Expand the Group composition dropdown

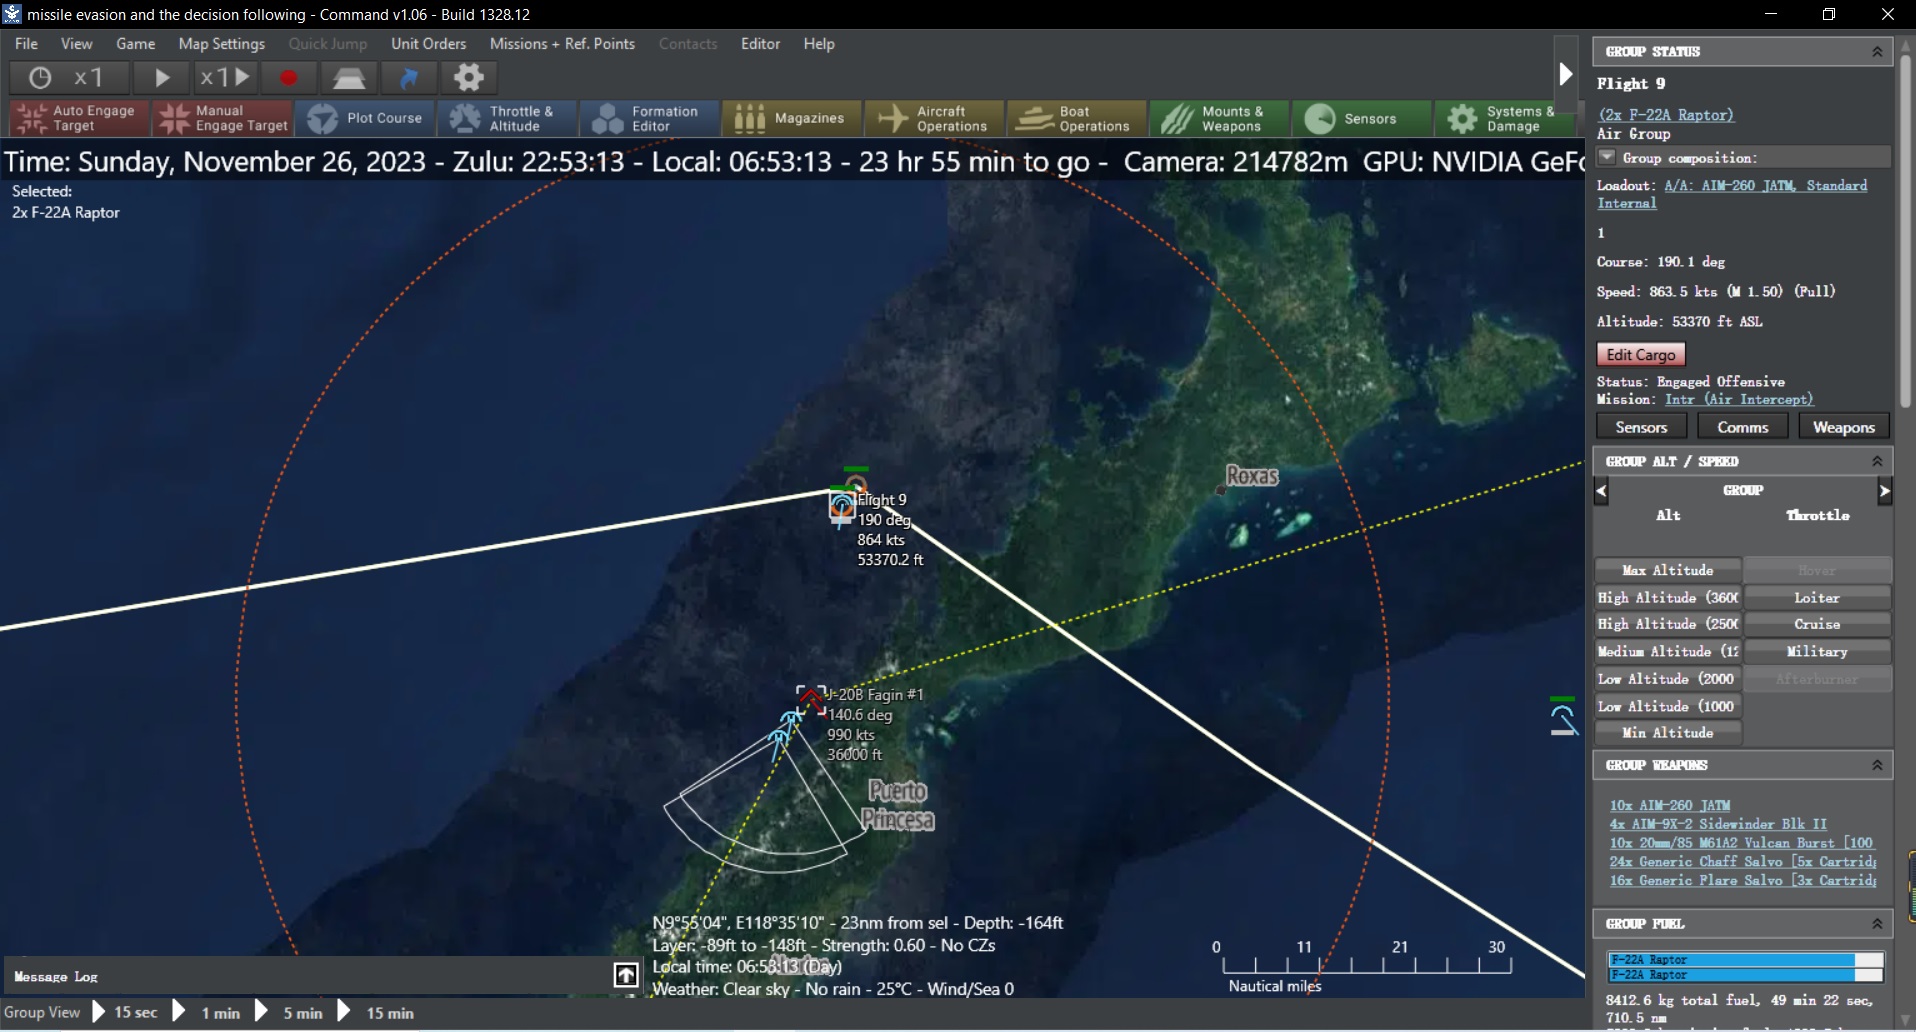[x=1607, y=157]
